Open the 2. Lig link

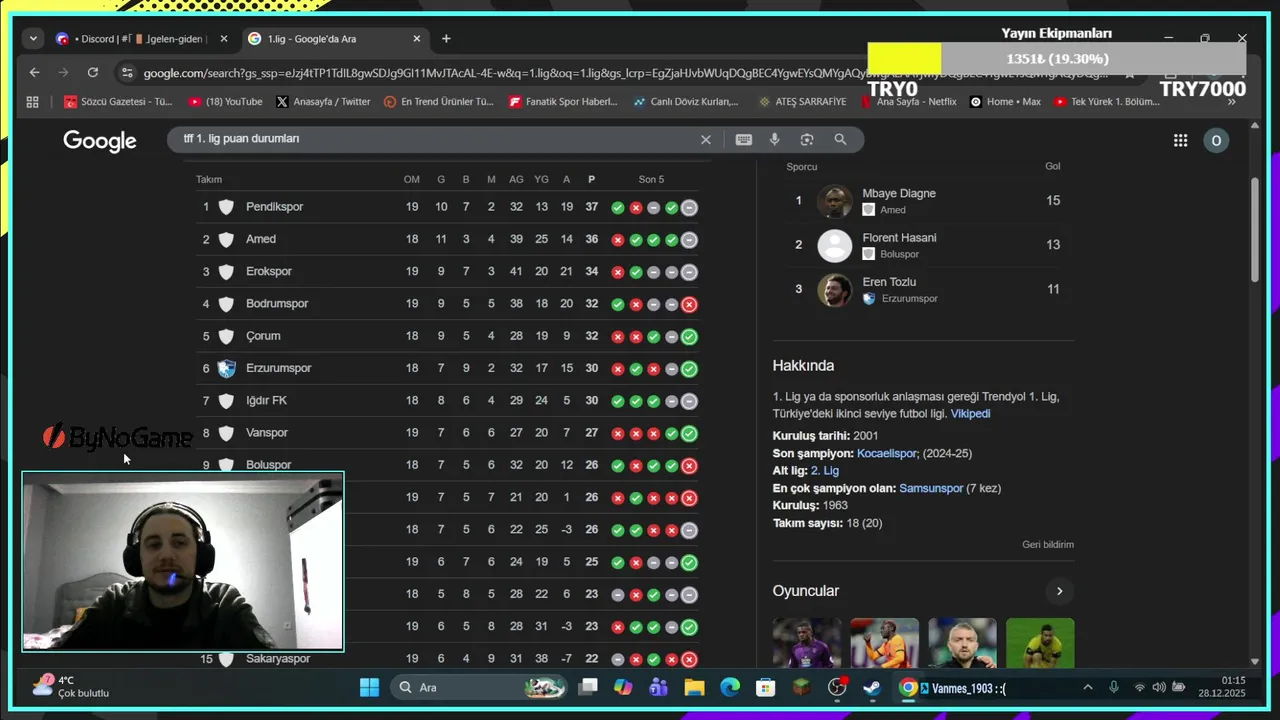point(824,471)
